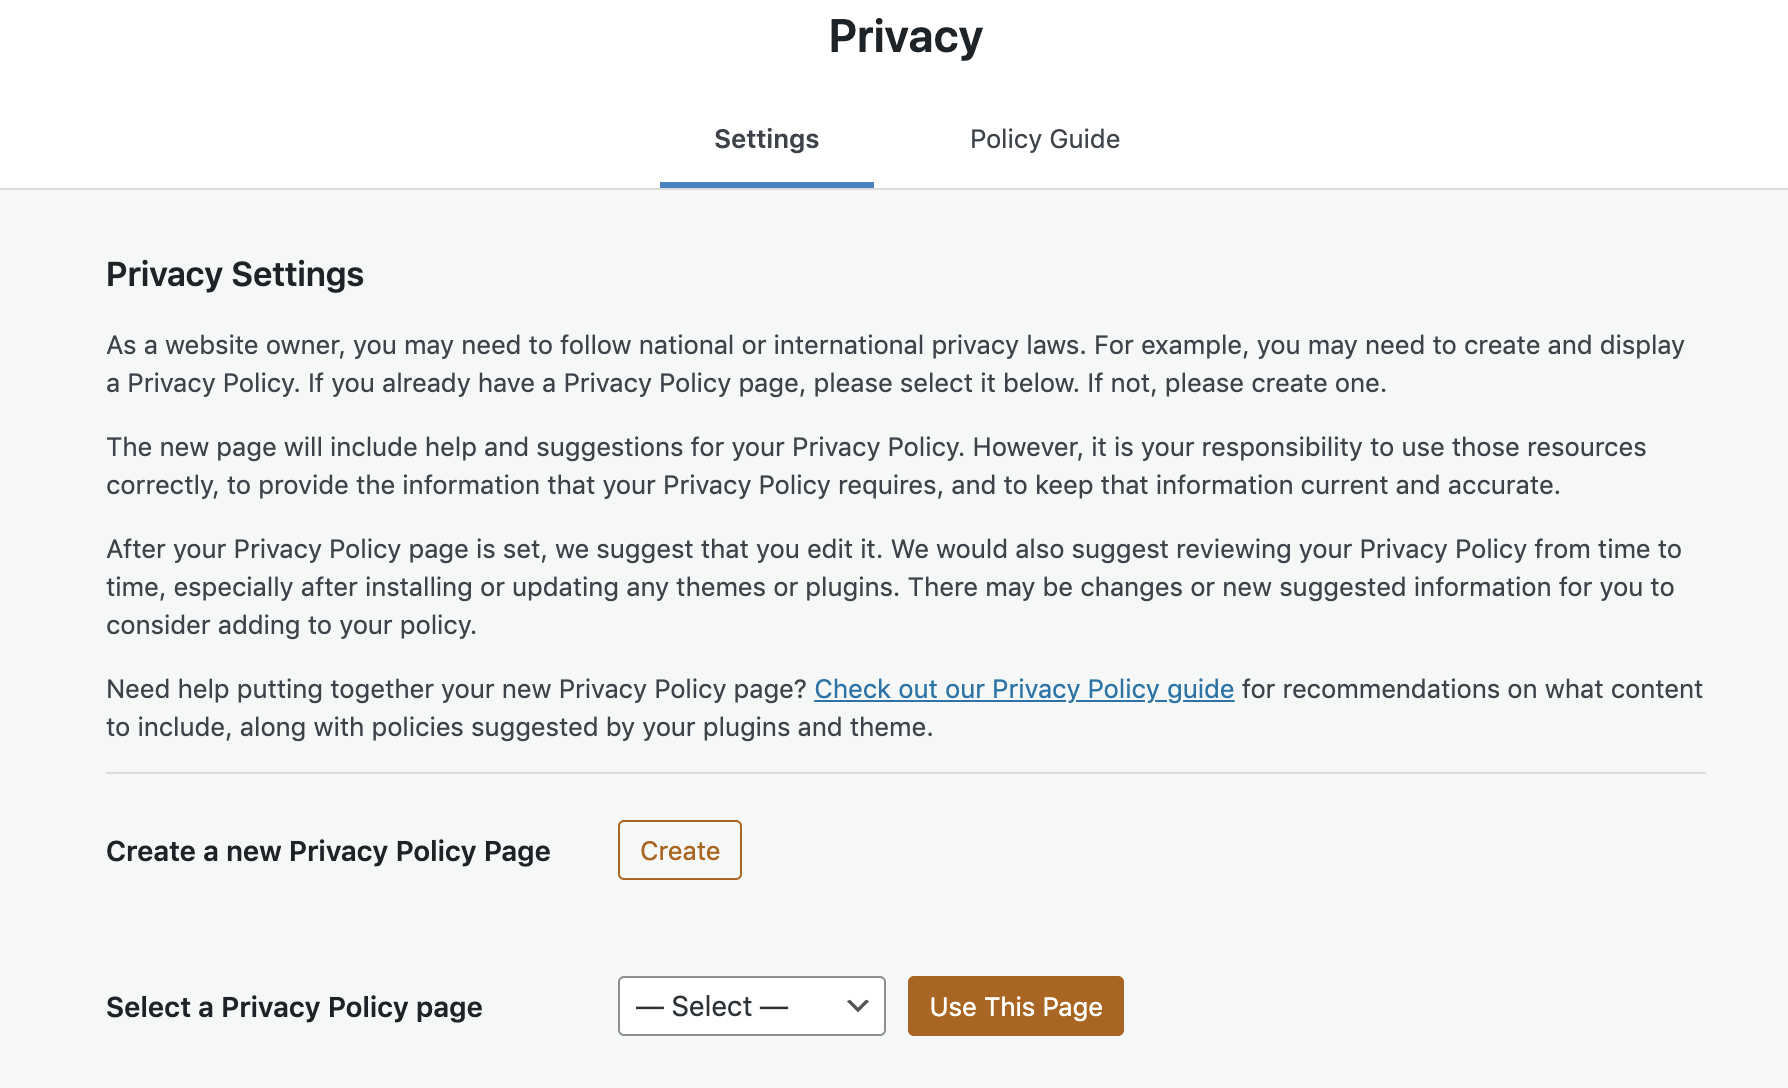
Task: Click the Create a new Privacy Policy Page label
Action: [328, 851]
